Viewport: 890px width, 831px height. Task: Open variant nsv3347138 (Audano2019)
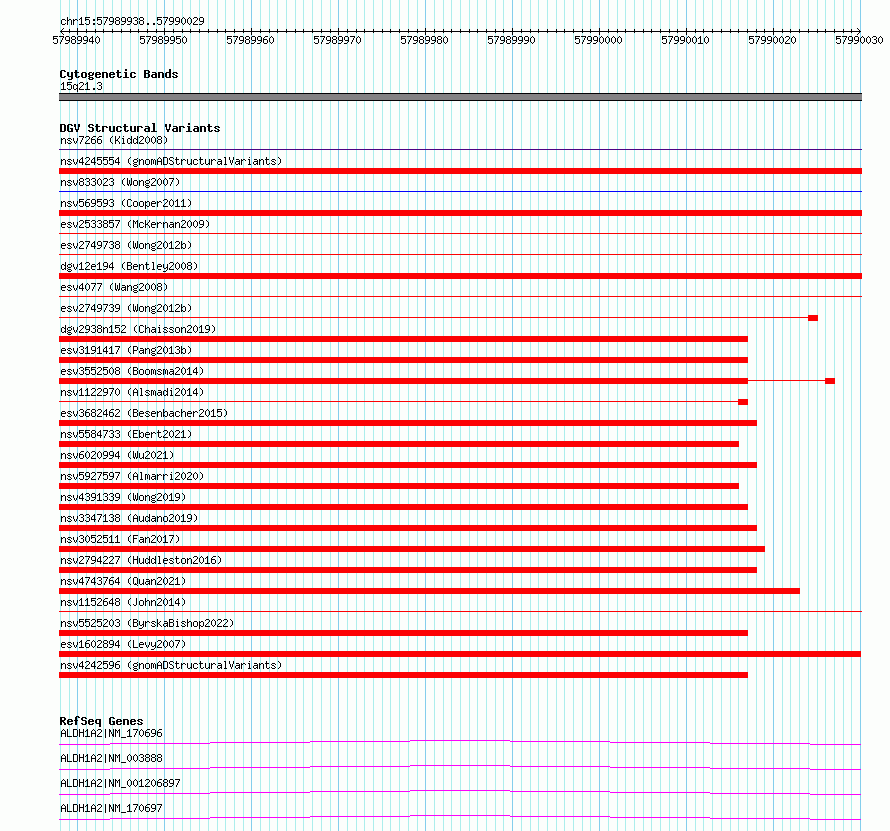pyautogui.click(x=129, y=518)
